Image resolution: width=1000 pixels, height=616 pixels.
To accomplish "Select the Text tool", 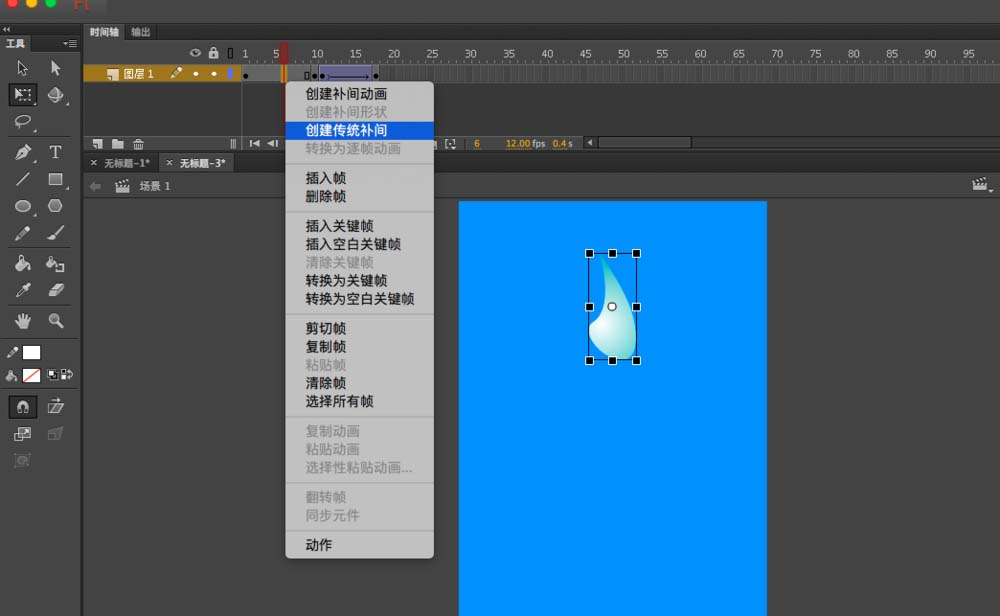I will point(55,152).
